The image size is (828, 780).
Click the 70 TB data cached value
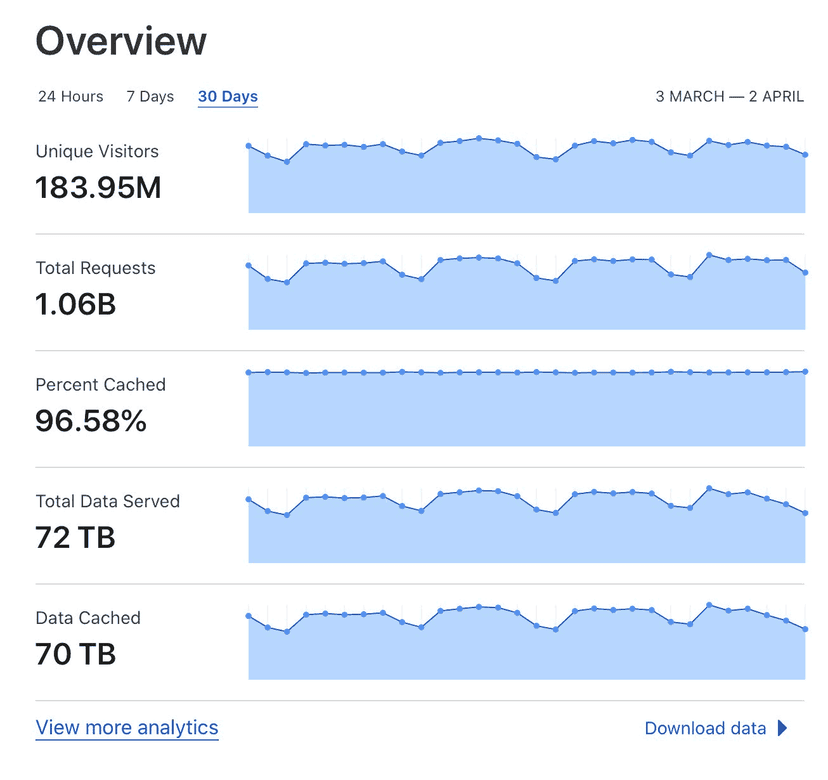[75, 654]
